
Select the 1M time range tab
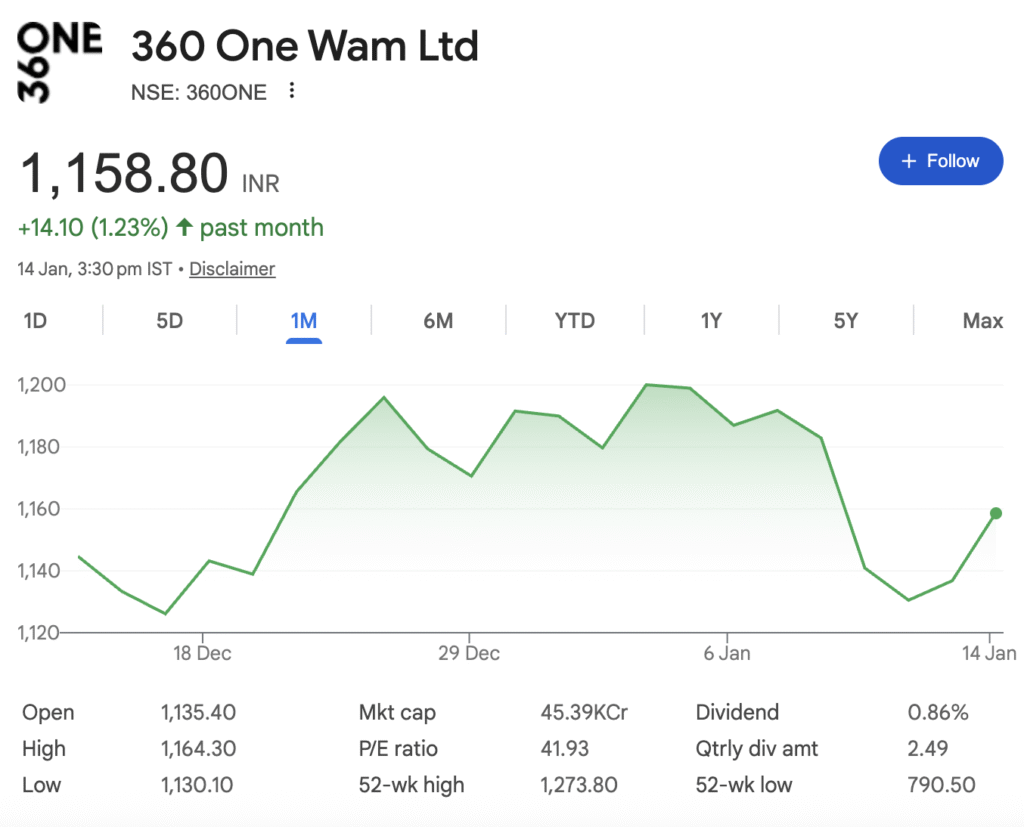tap(304, 321)
